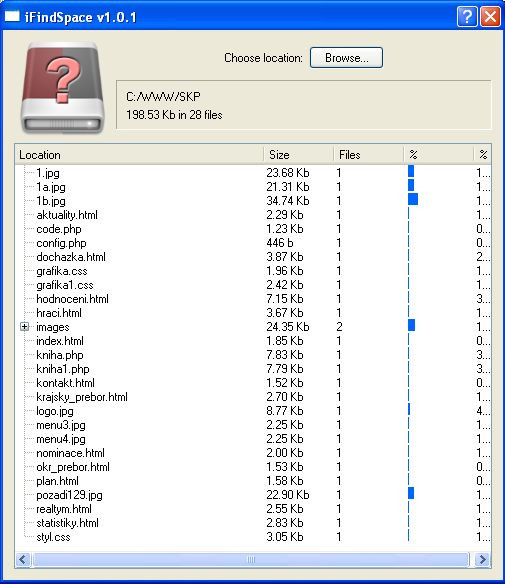Image resolution: width=505 pixels, height=584 pixels.
Task: Sort by the Location column header
Action: (139, 155)
